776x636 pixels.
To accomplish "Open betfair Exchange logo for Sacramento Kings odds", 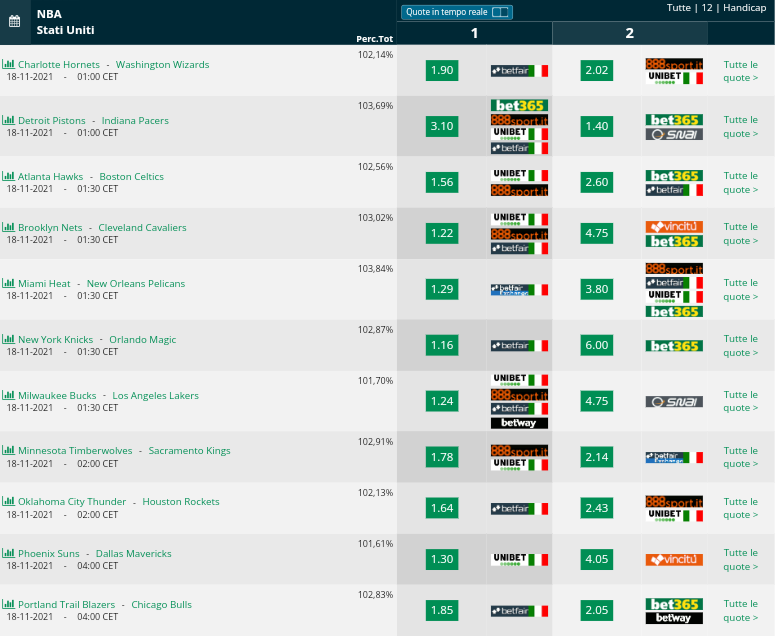I will coord(674,457).
